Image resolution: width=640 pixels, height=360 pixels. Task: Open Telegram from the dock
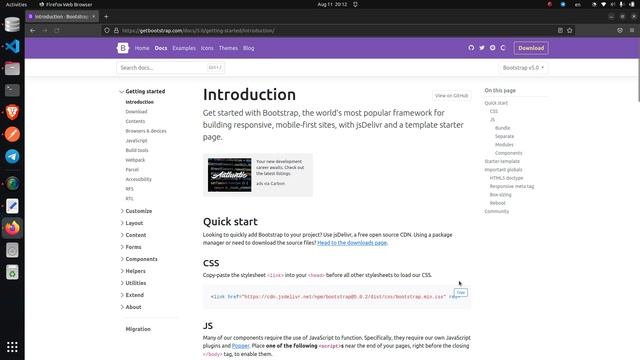point(12,156)
